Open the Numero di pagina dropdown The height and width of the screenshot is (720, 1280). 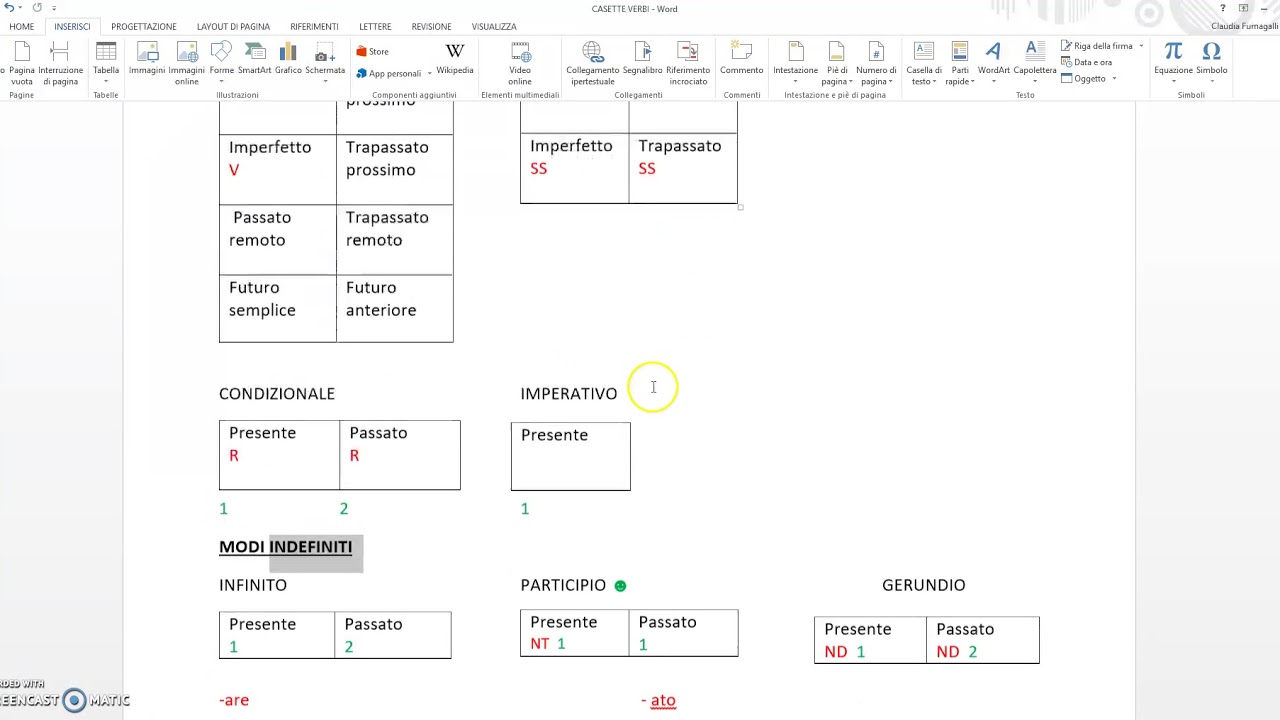click(x=876, y=63)
